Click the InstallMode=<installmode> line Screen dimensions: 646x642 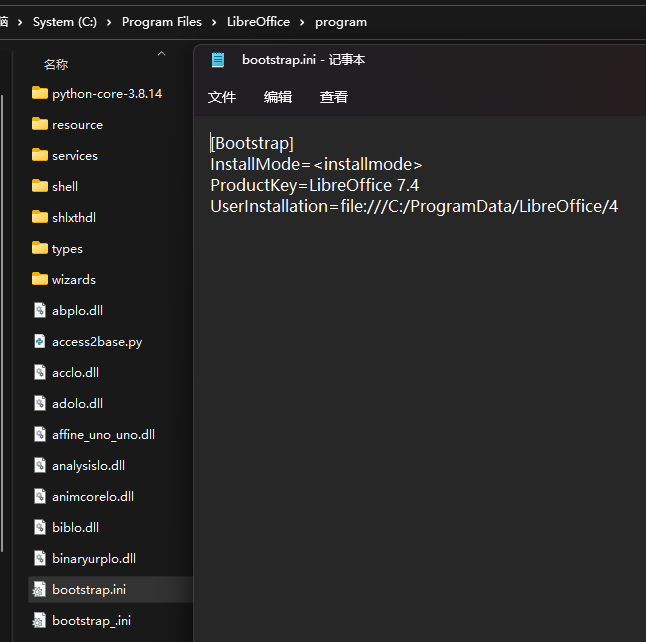point(316,164)
